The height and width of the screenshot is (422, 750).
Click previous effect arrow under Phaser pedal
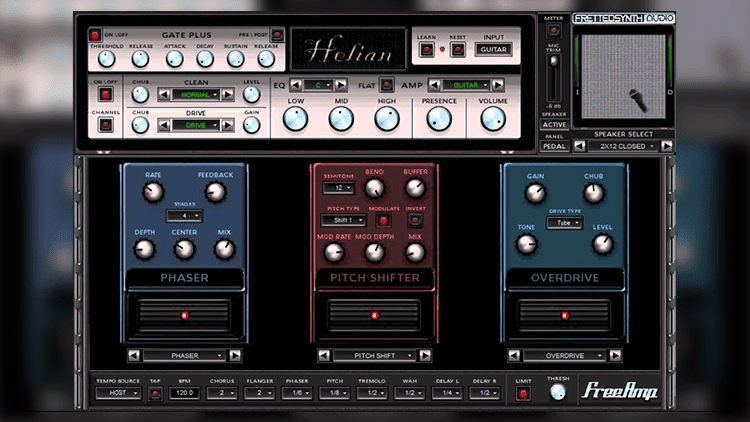coord(134,355)
